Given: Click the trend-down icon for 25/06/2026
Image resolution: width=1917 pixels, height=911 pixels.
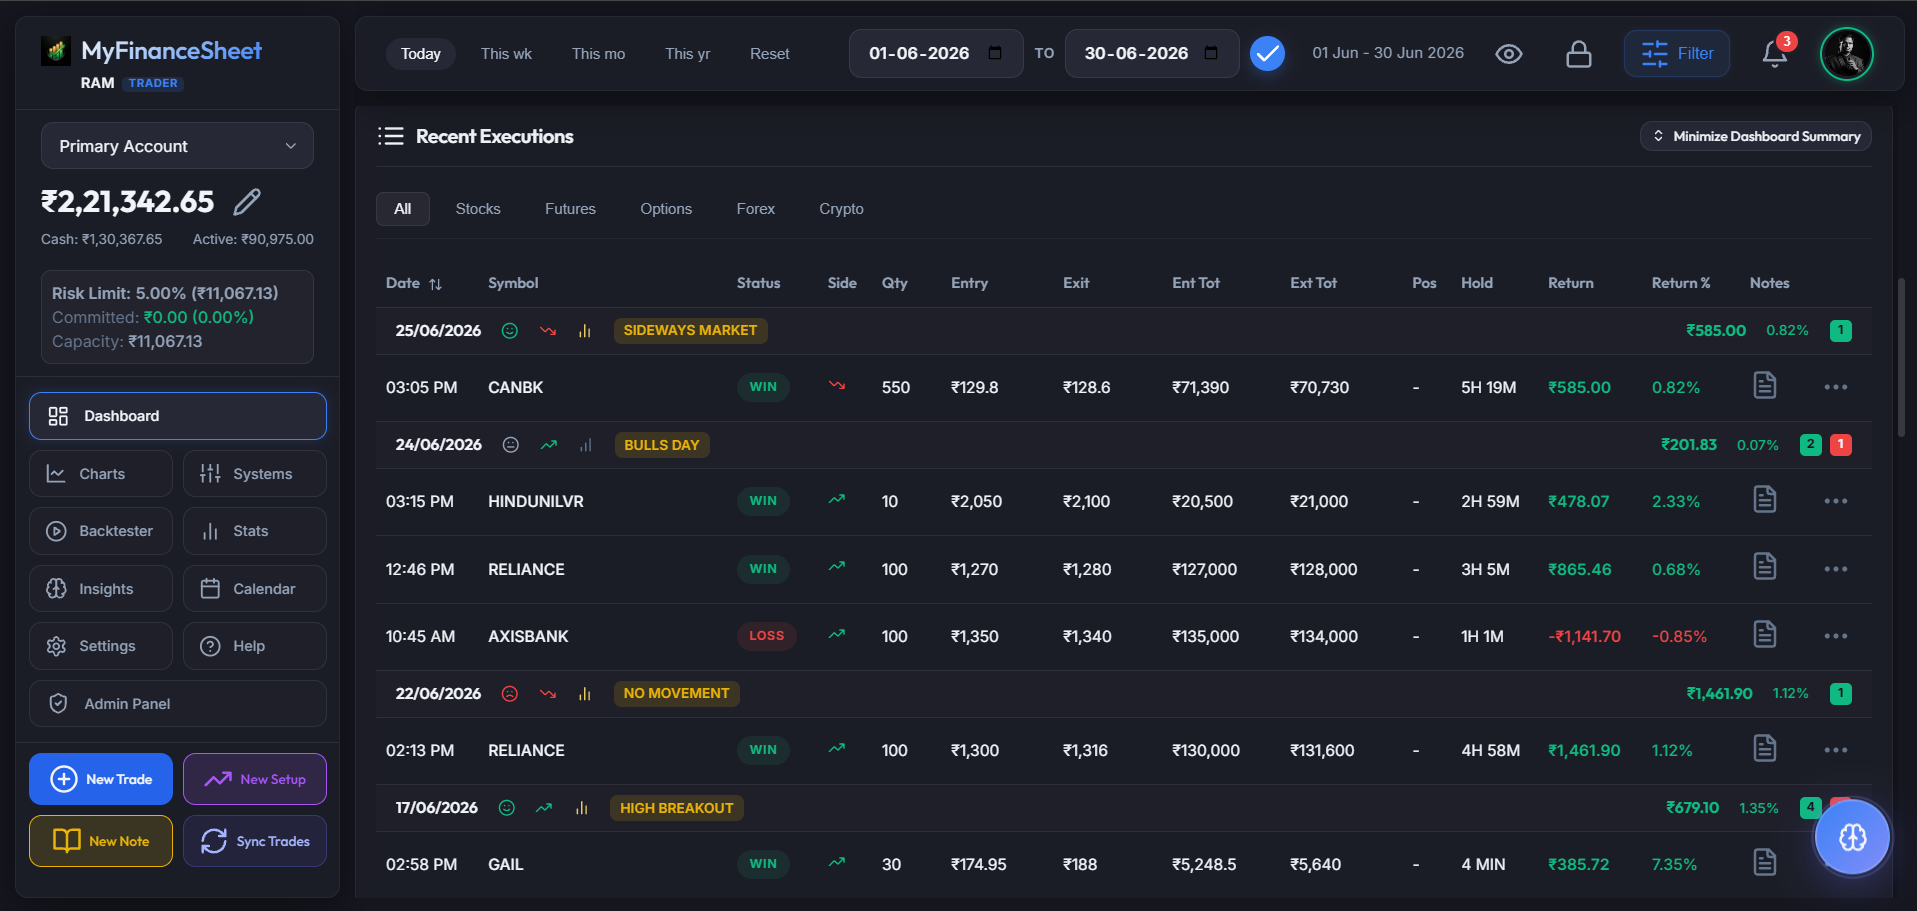Looking at the screenshot, I should 548,331.
